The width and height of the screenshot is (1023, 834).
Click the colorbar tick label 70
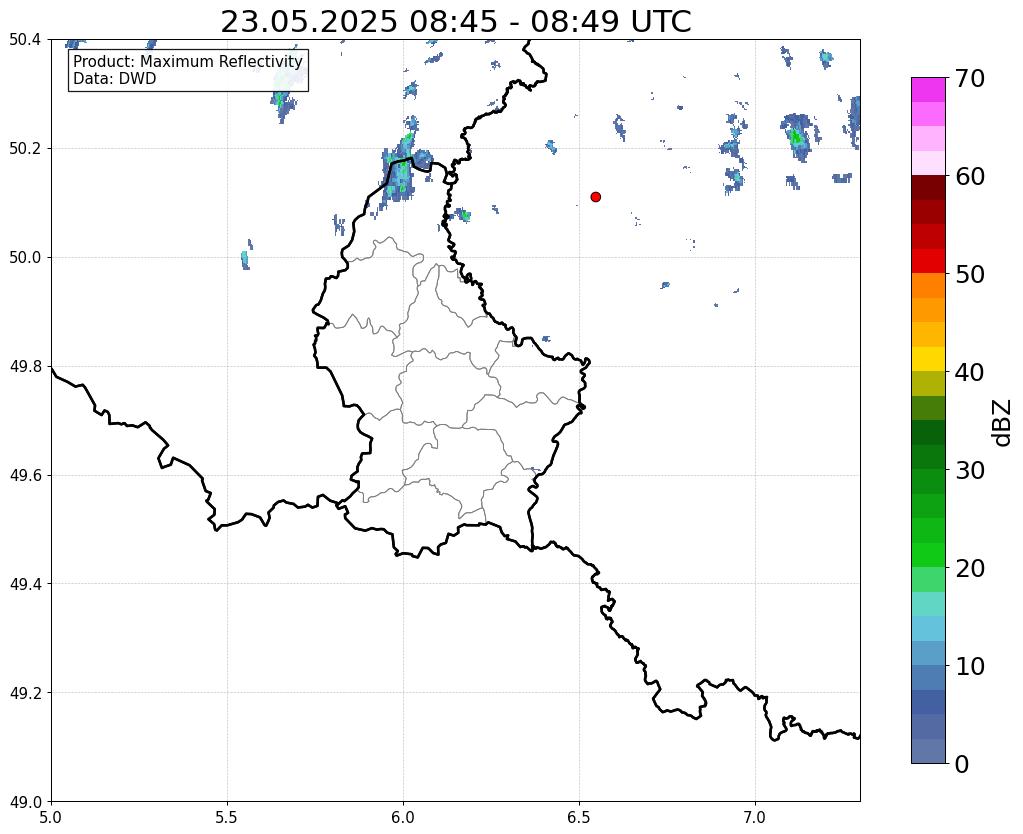(970, 78)
